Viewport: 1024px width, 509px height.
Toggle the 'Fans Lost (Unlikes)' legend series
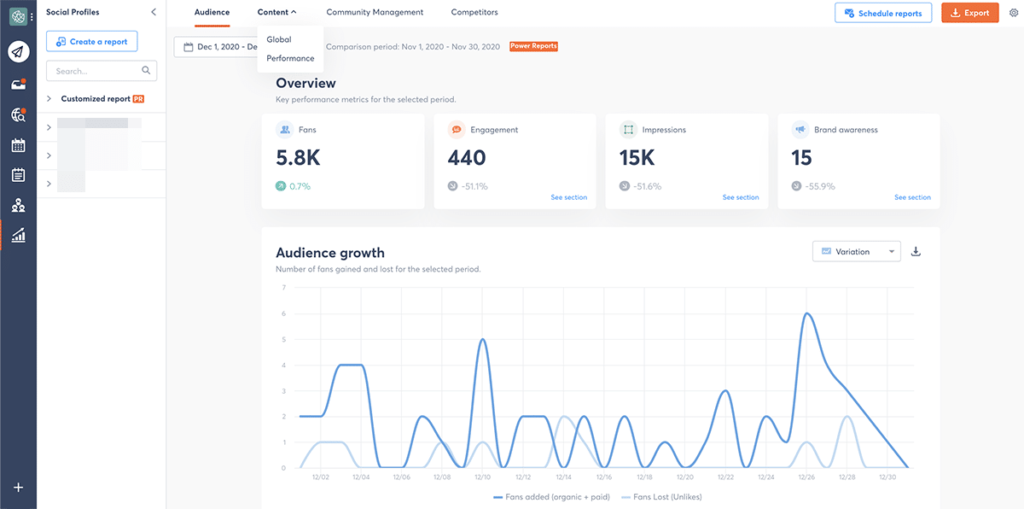coord(663,496)
